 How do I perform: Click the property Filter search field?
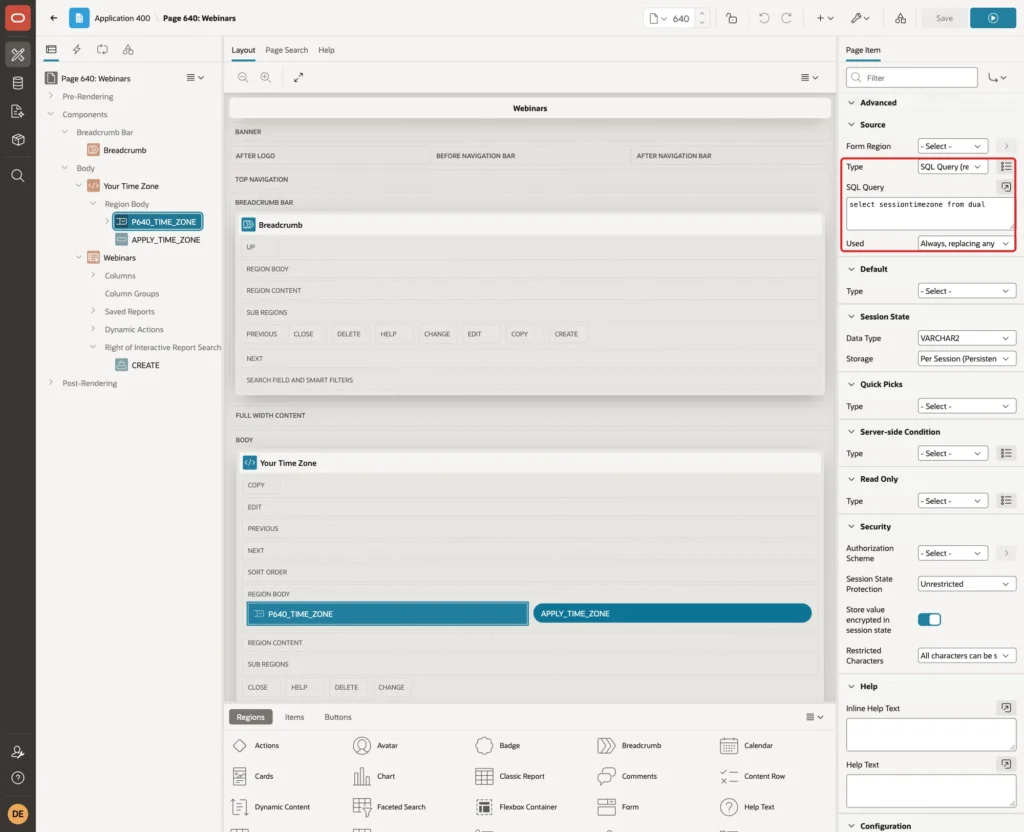[x=912, y=78]
